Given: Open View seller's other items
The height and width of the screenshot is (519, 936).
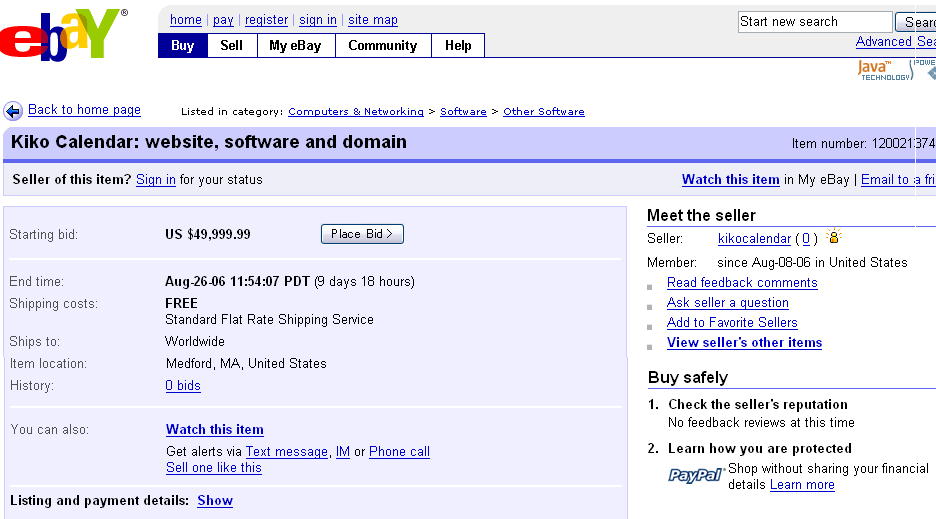Looking at the screenshot, I should tap(744, 343).
